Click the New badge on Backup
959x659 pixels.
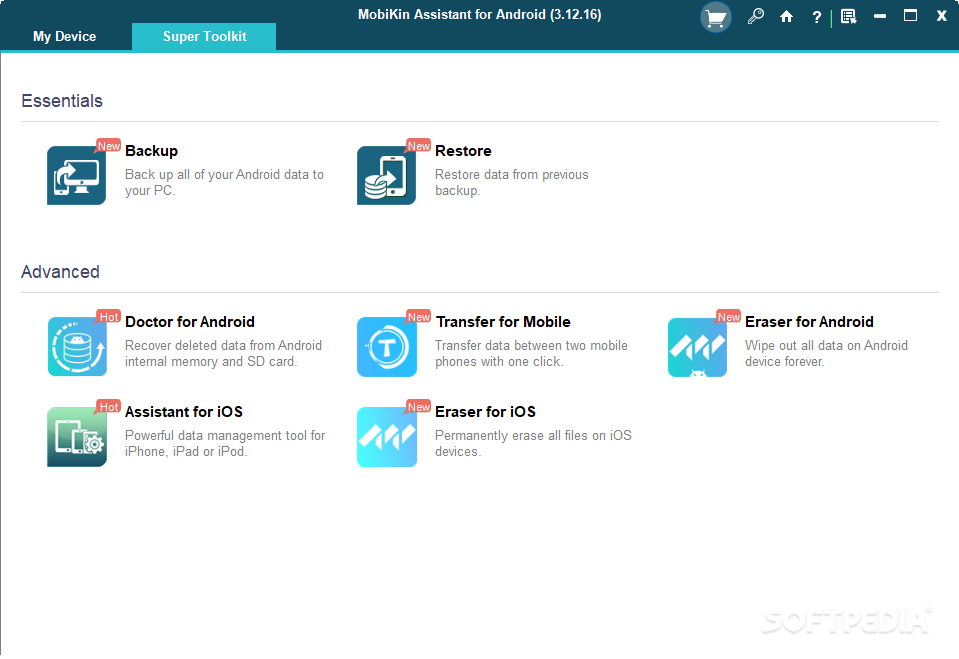click(x=109, y=146)
